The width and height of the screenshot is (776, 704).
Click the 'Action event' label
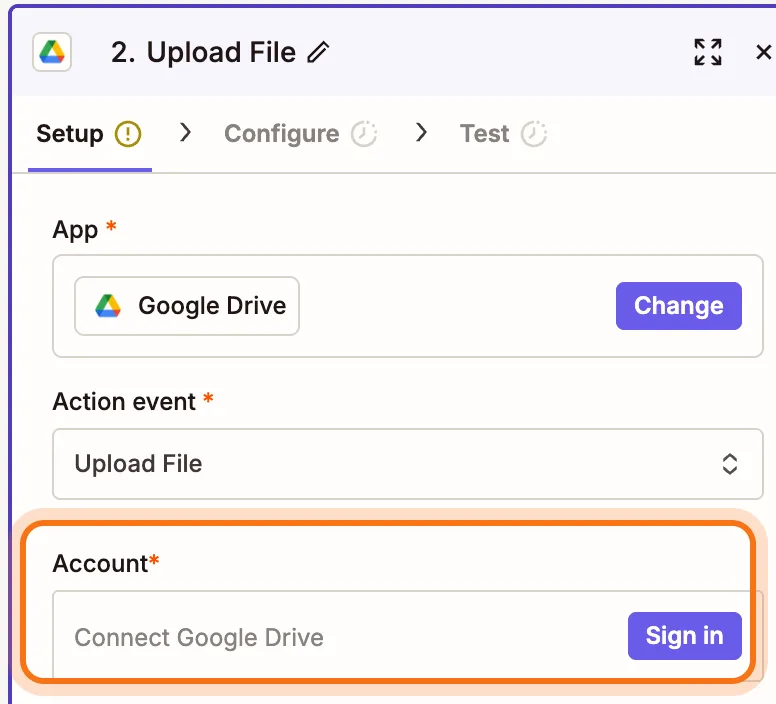coord(124,402)
